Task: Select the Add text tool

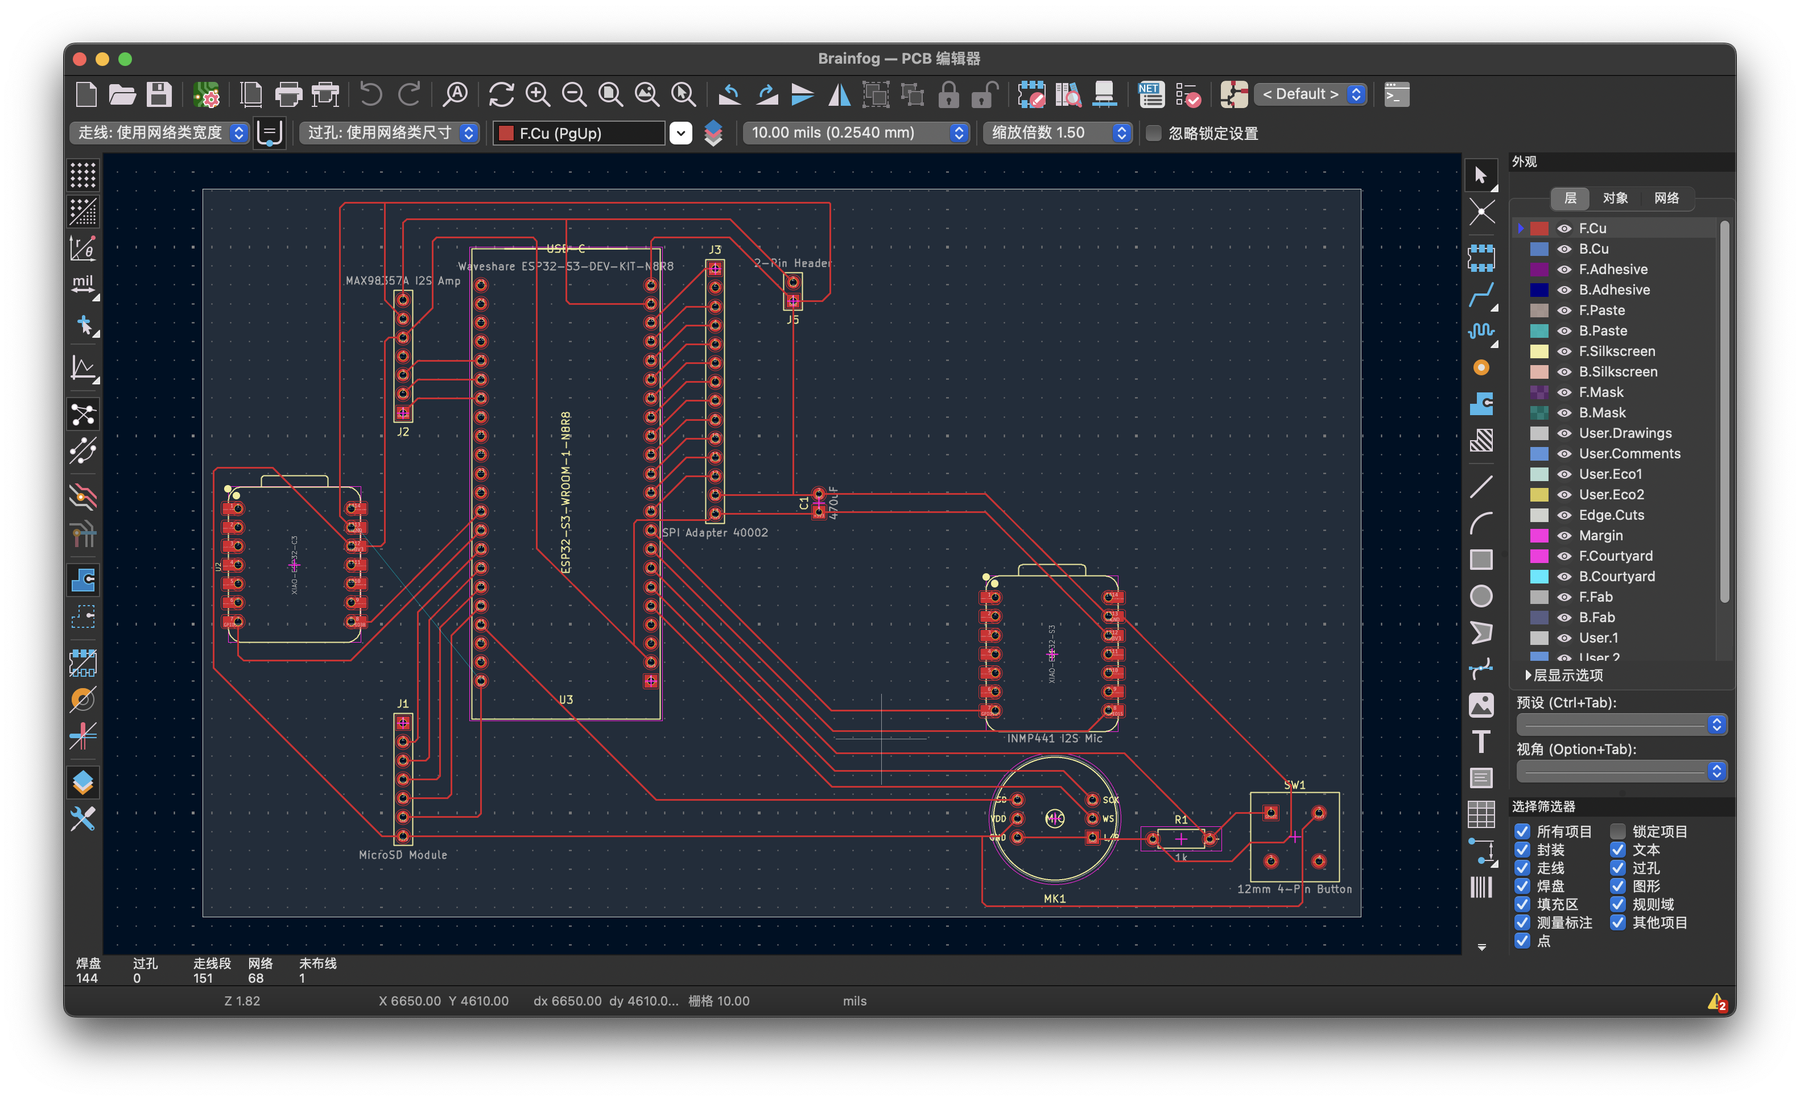Action: coord(1481,742)
